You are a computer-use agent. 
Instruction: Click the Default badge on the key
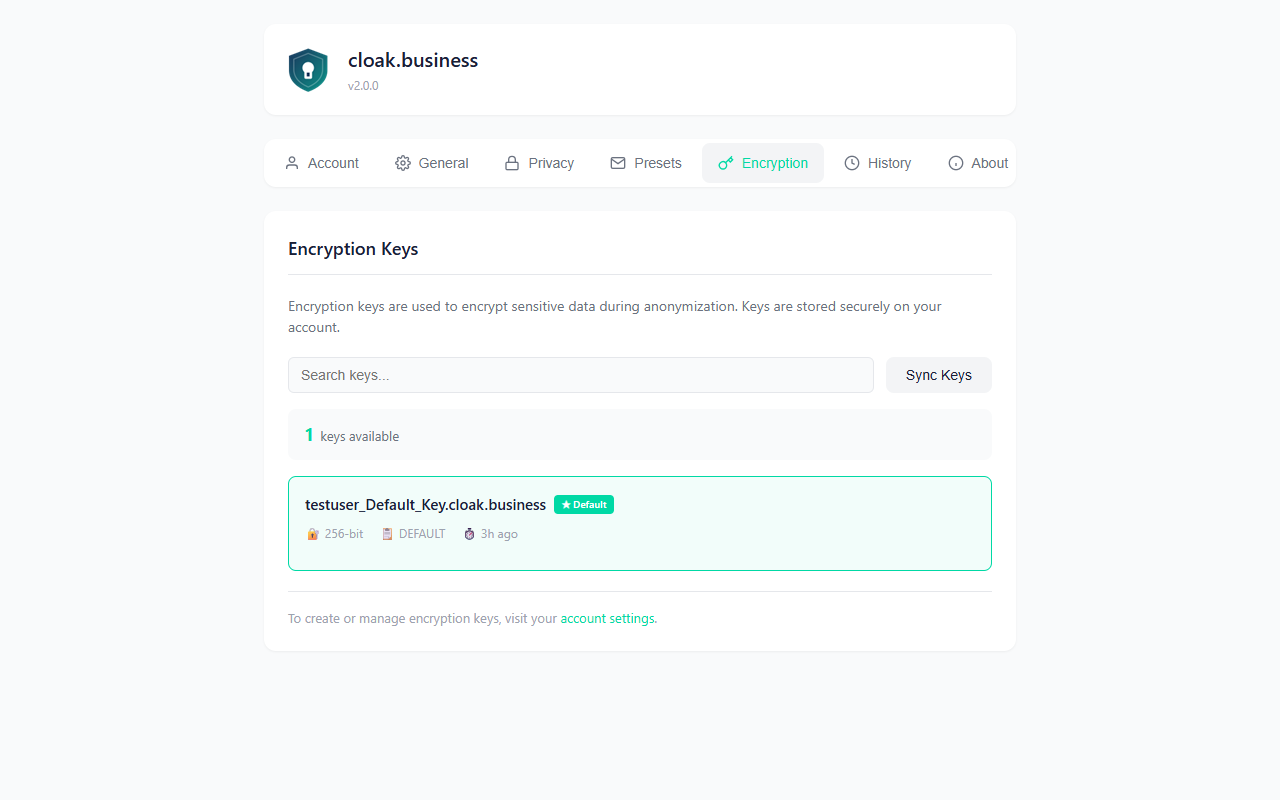(x=583, y=504)
